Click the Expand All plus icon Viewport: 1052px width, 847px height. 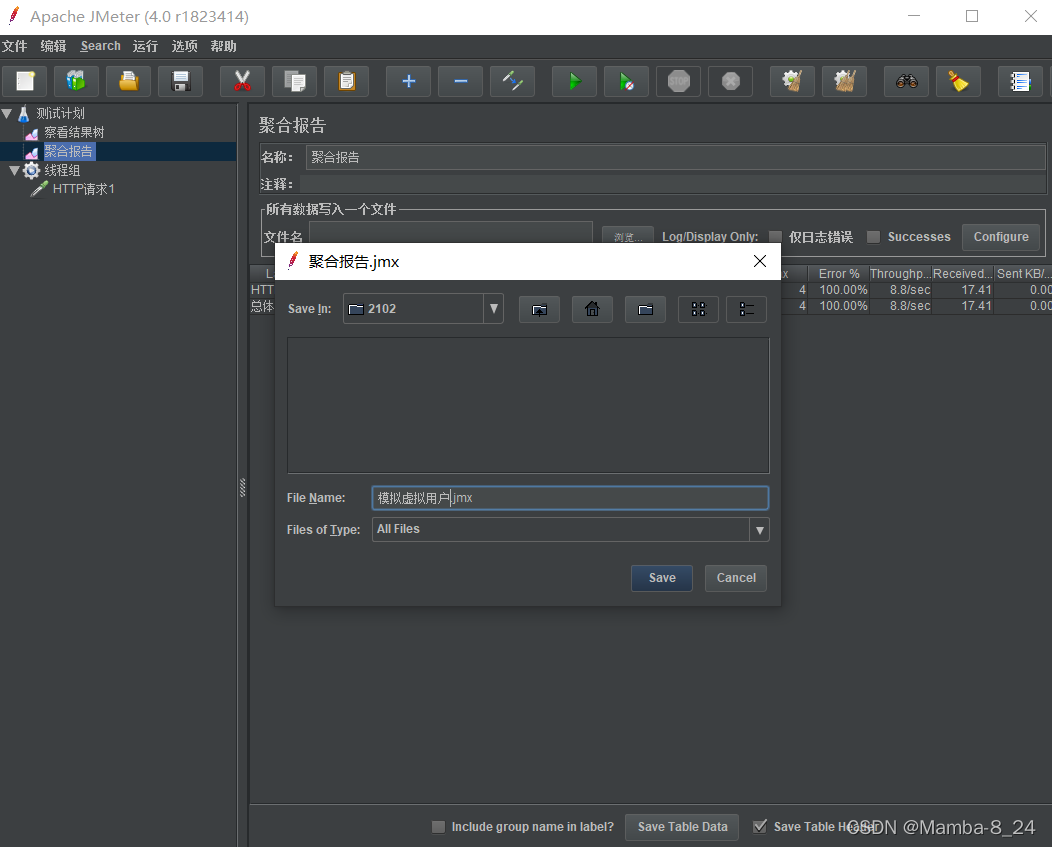409,81
